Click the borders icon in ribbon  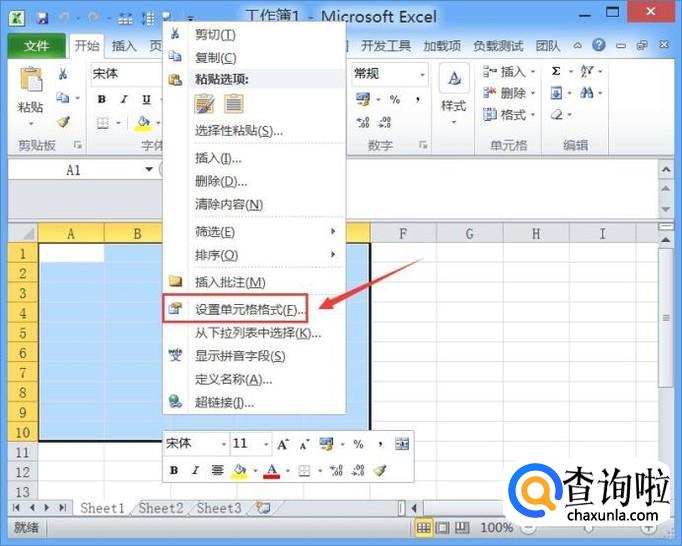[103, 123]
